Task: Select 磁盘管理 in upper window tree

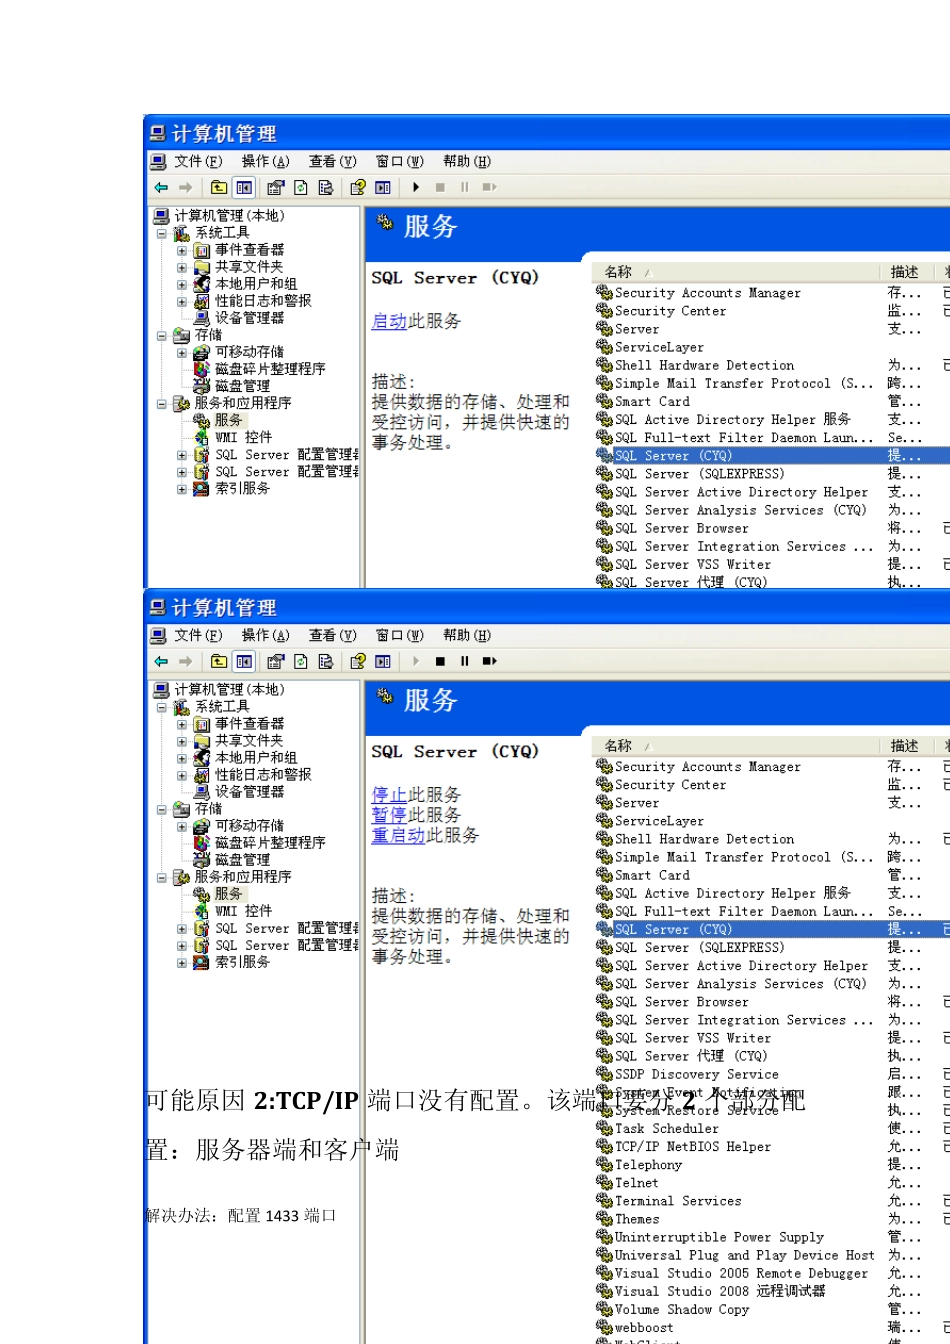Action: (242, 386)
